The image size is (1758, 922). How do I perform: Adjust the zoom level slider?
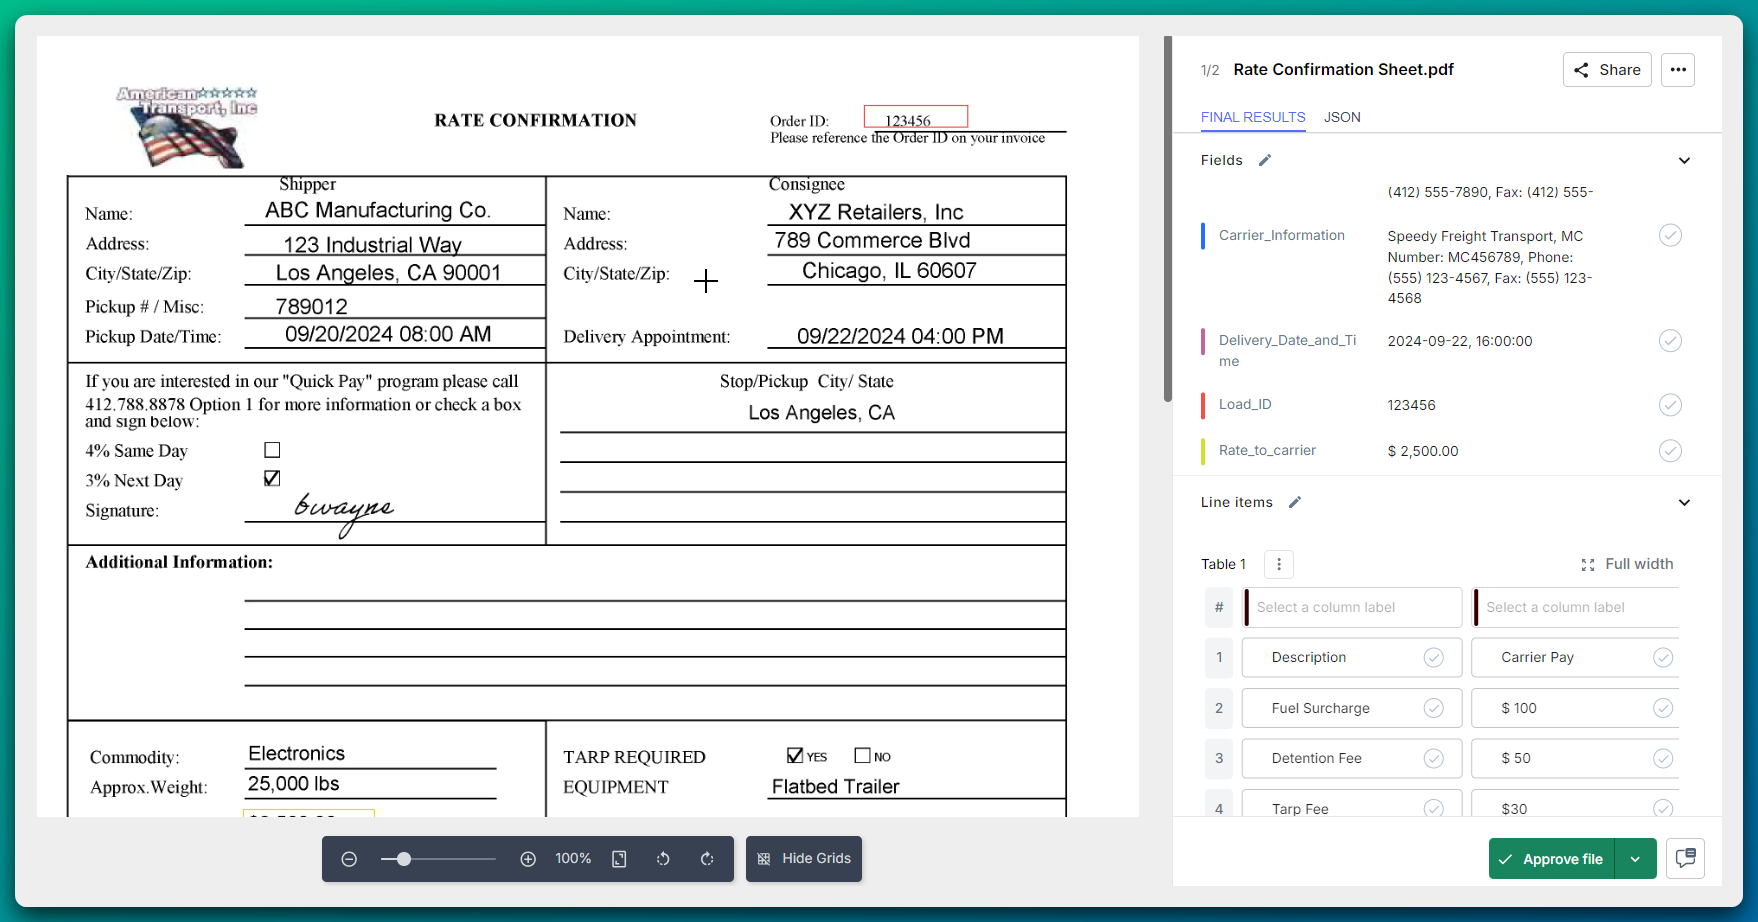(x=403, y=858)
